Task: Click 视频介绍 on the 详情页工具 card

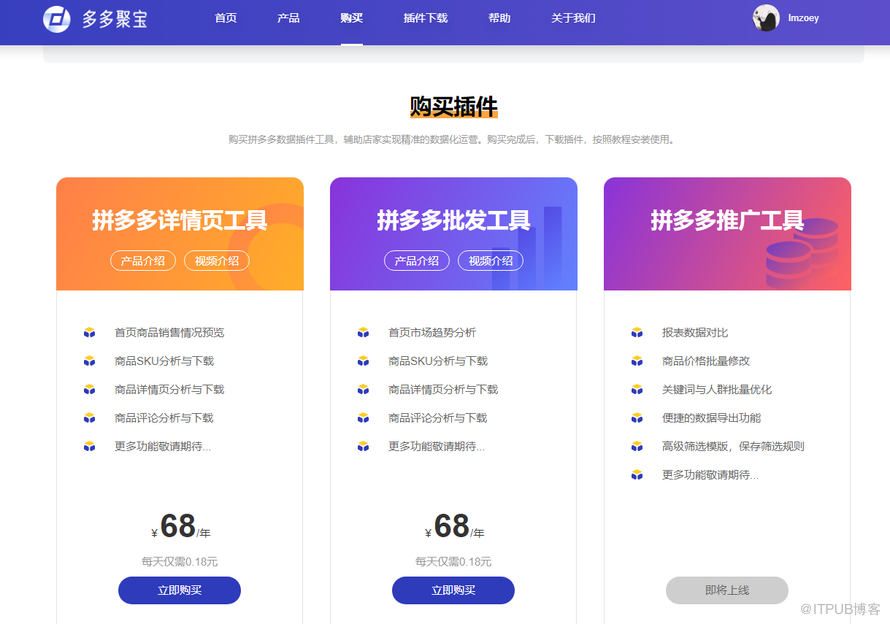Action: click(x=217, y=261)
